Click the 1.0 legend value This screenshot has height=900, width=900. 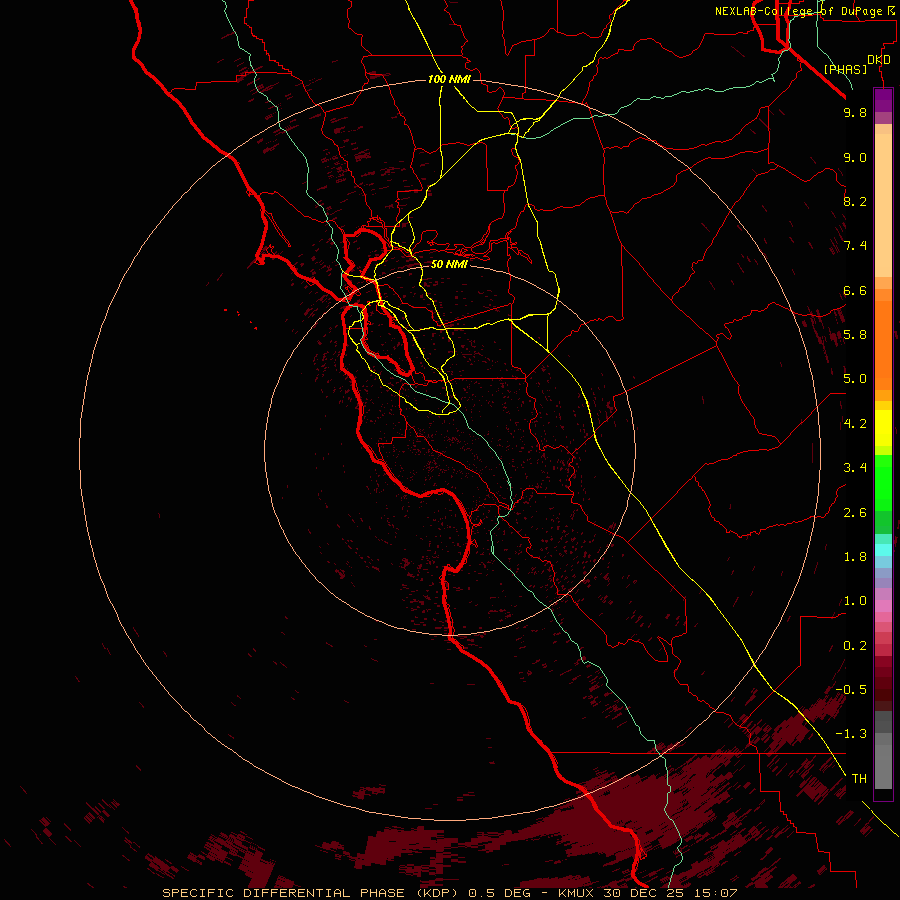tap(855, 601)
